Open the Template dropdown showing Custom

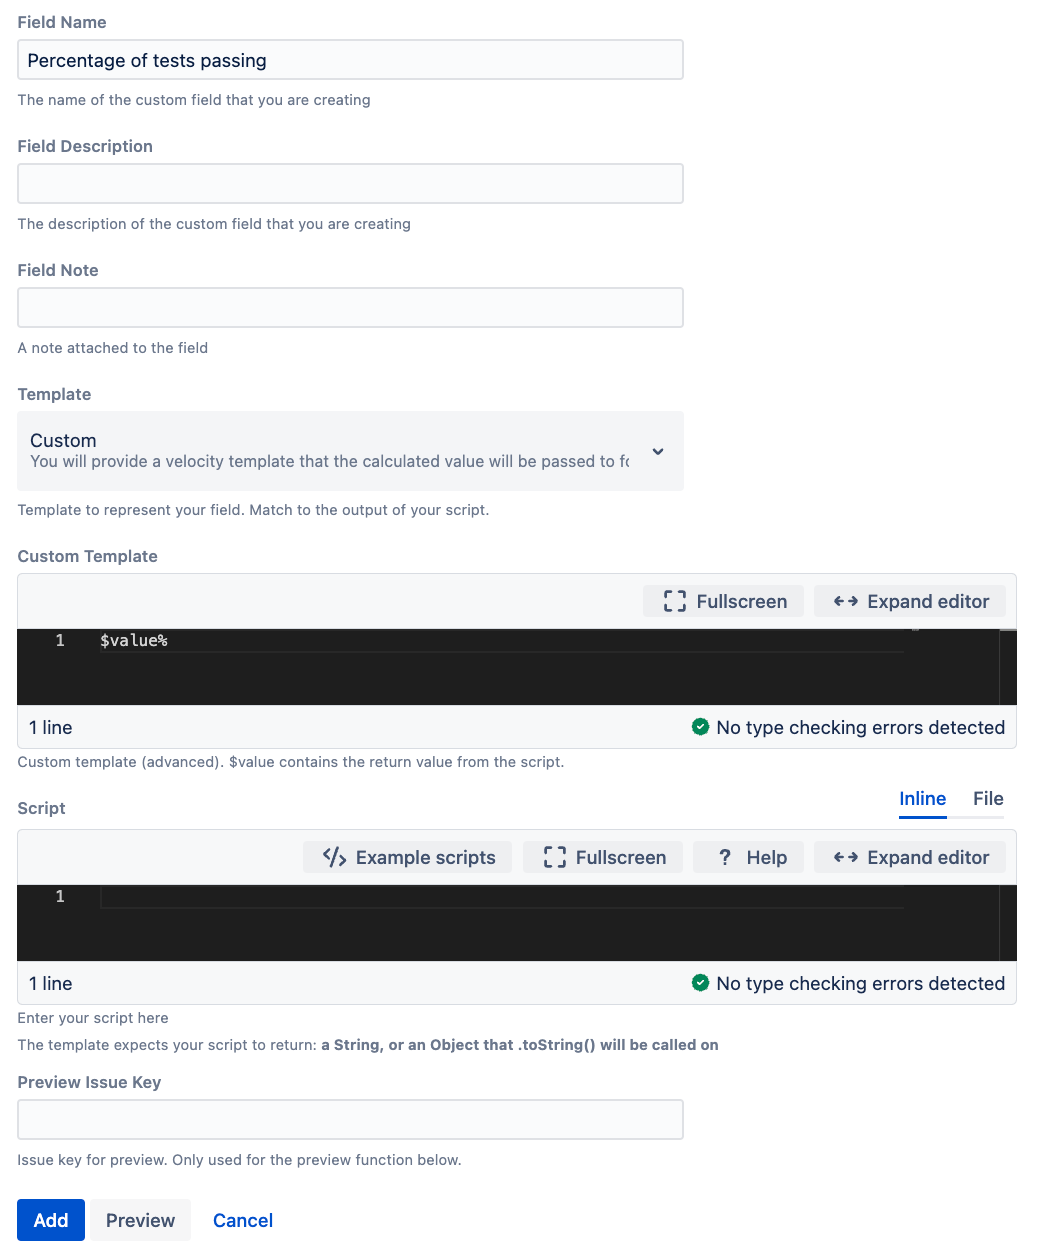350,451
